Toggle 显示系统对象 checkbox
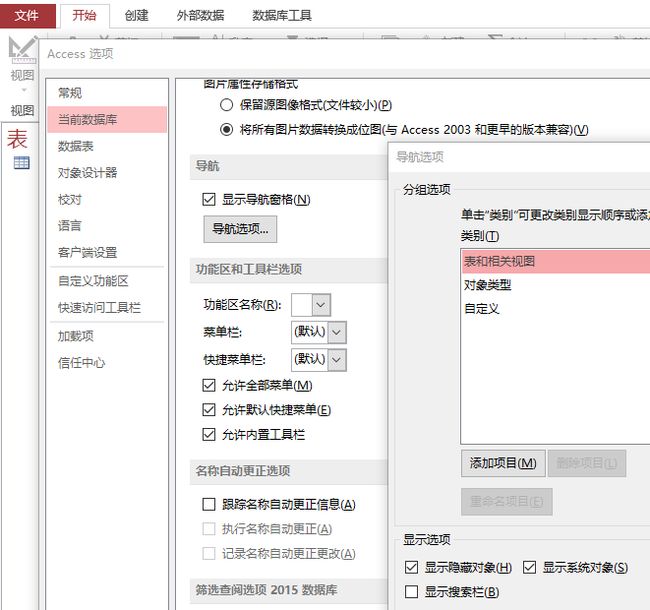Viewport: 650px width, 610px height. [529, 567]
